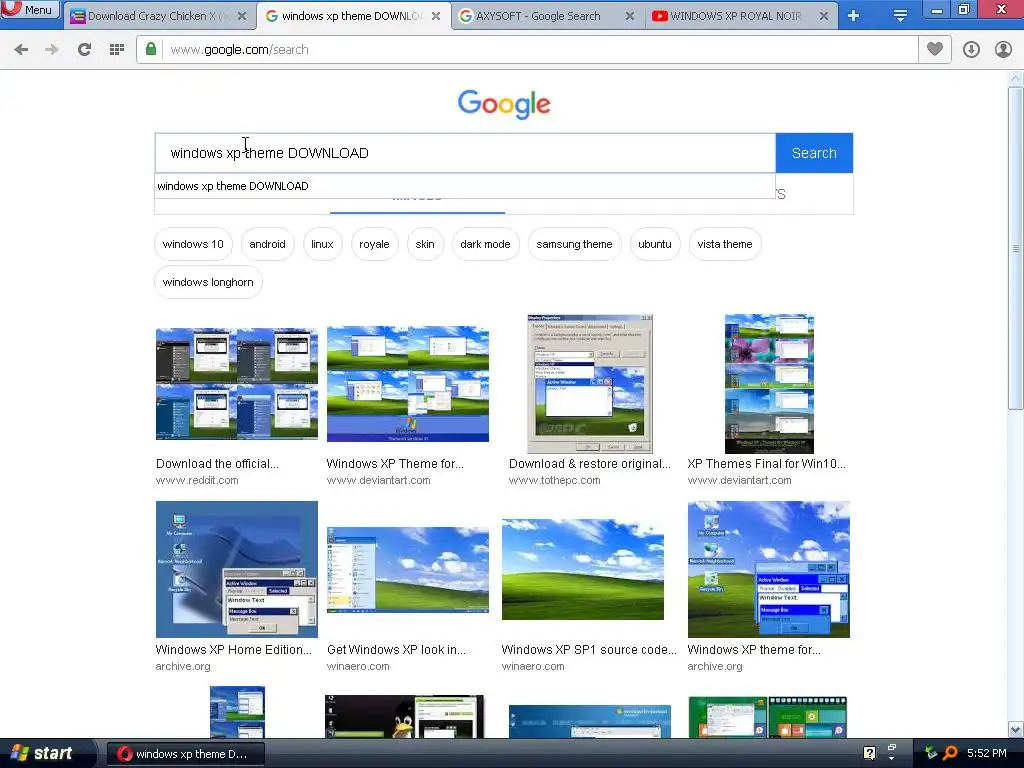
Task: Filter by dark mode chip
Action: [485, 244]
